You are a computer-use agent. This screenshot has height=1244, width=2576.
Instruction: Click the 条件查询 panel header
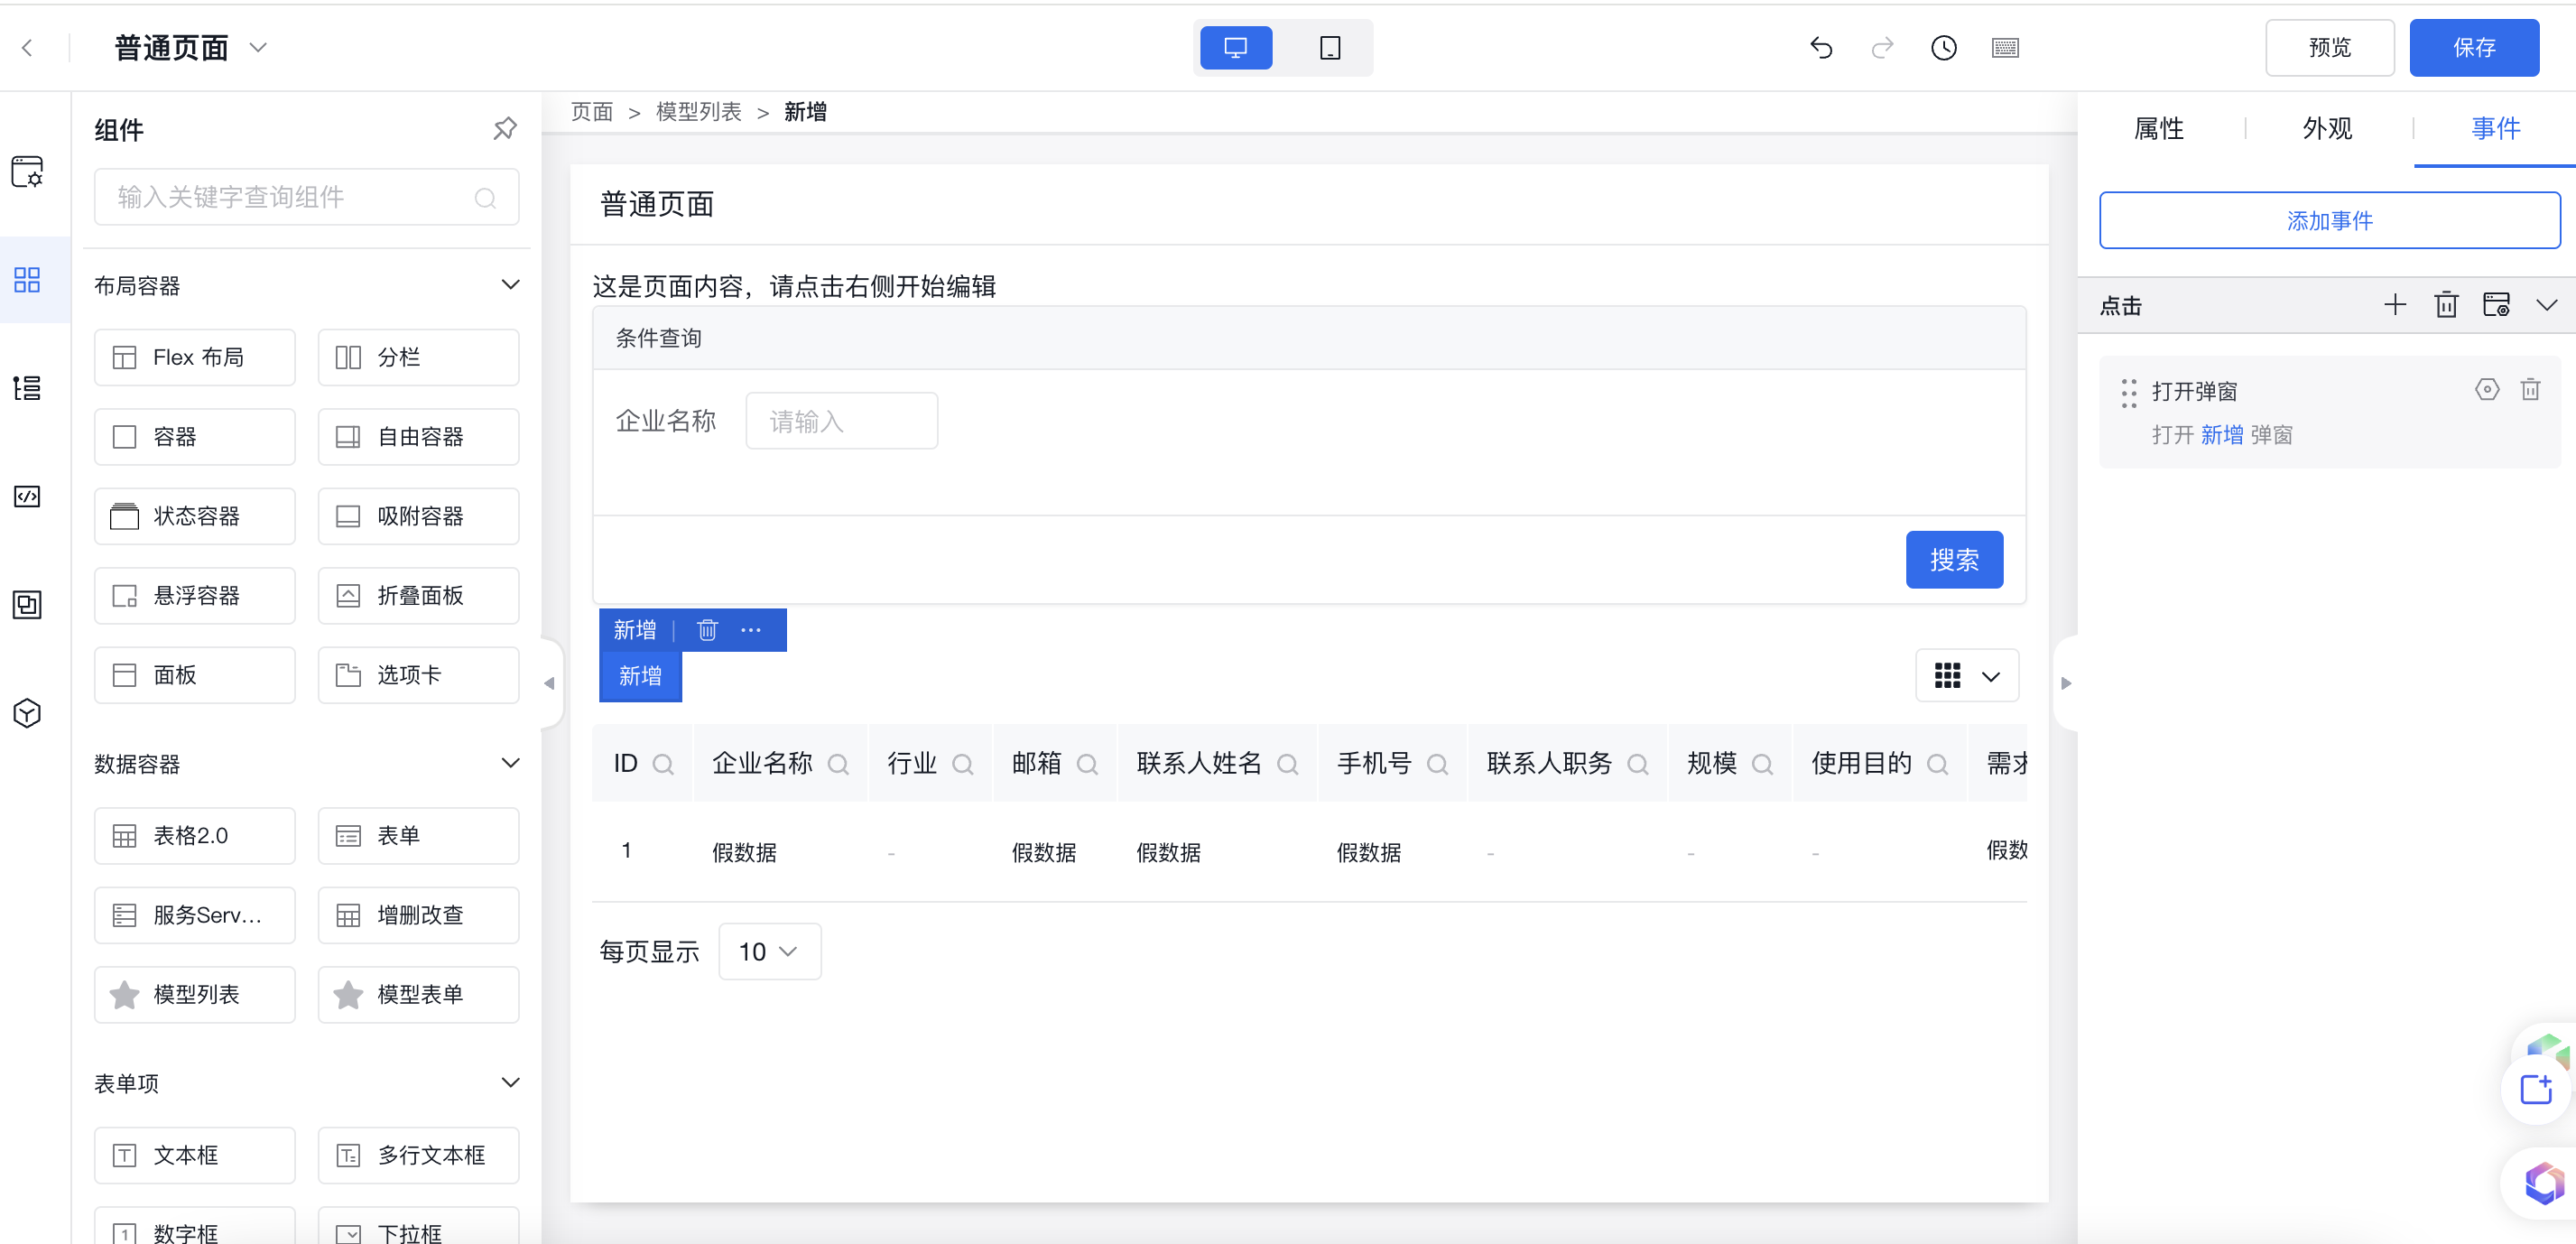[x=1309, y=338]
